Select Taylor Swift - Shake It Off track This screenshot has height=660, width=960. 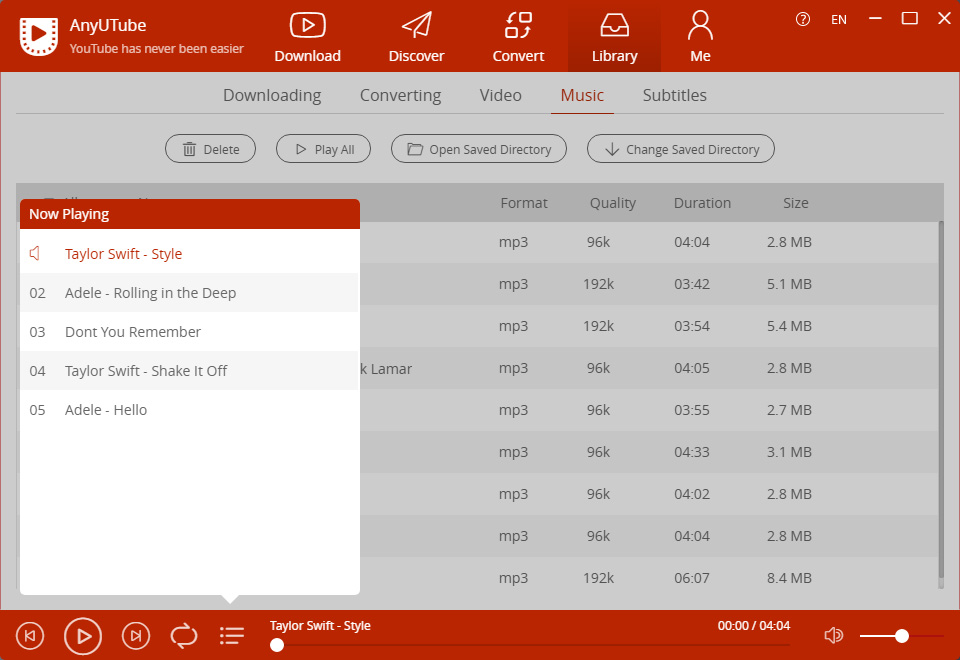189,370
